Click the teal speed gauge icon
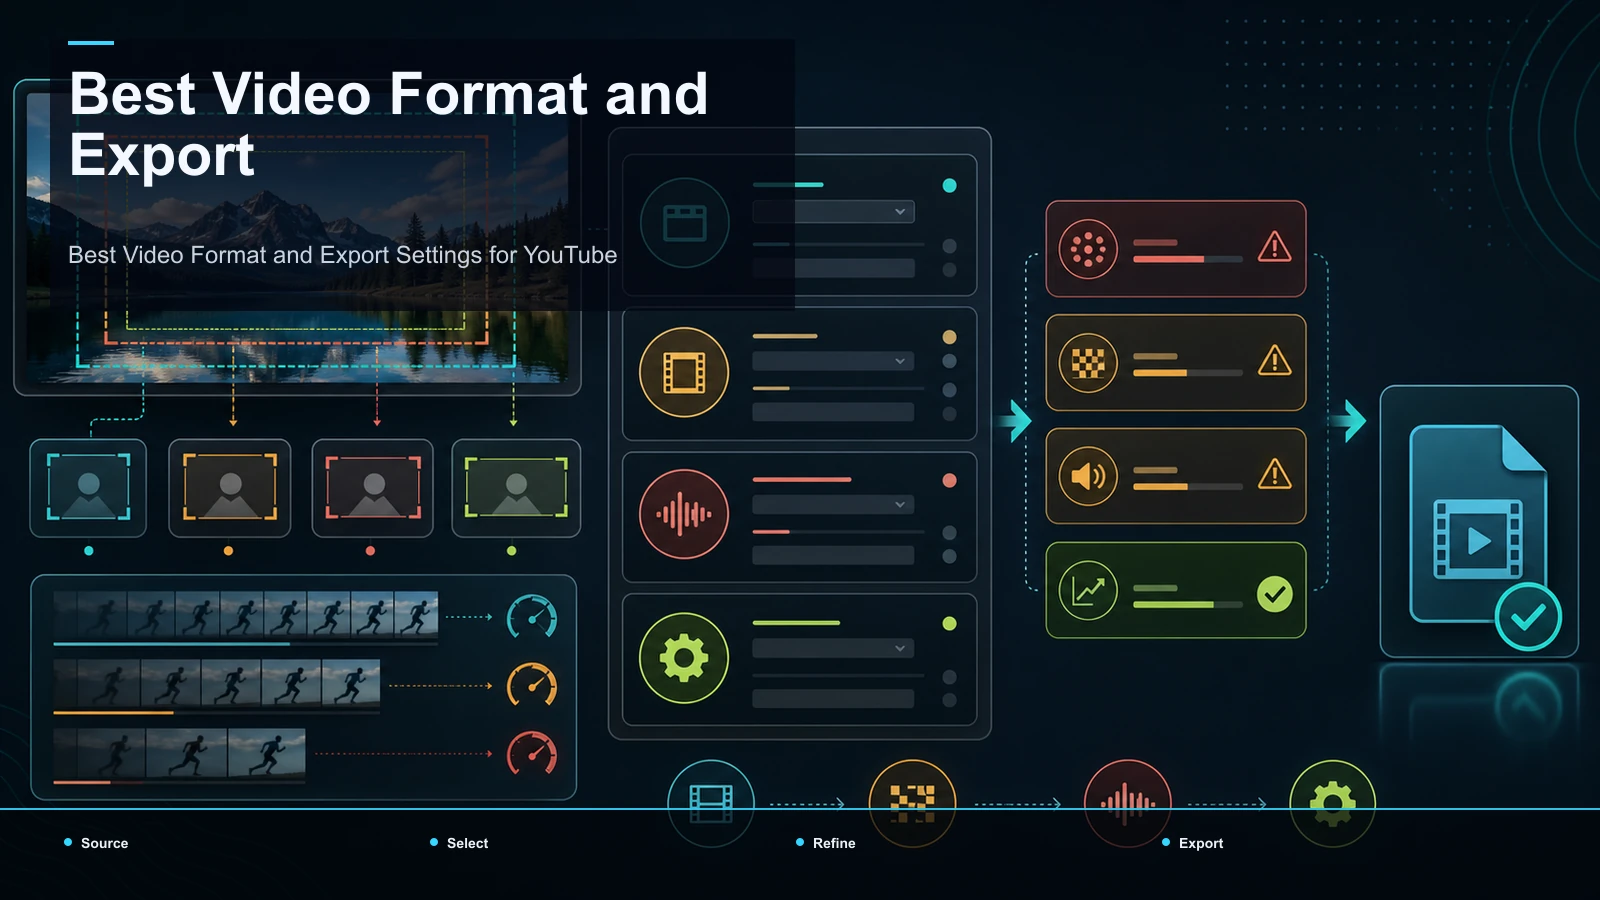1600x900 pixels. (532, 617)
